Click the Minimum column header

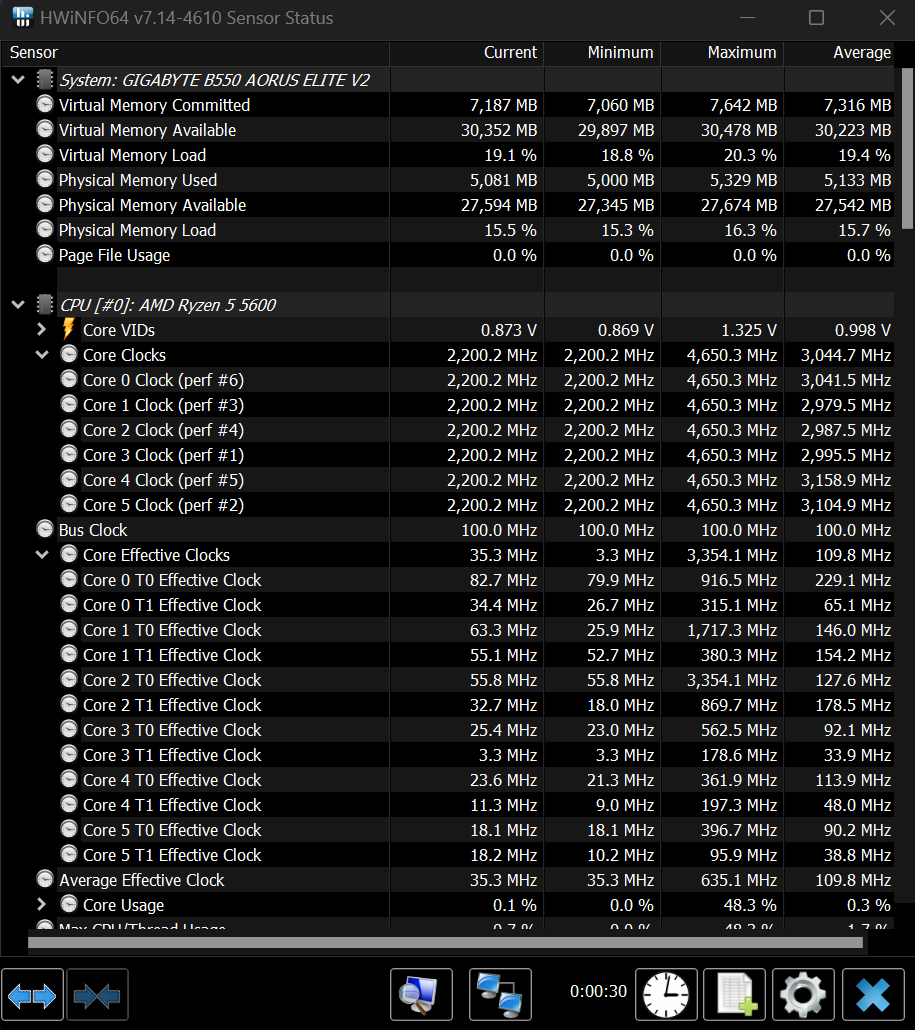tap(602, 53)
